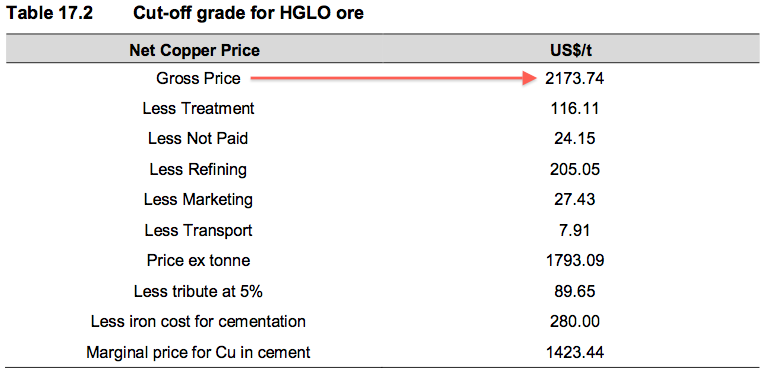Select the gross price value 2173.74
This screenshot has width=769, height=377.
click(x=574, y=78)
